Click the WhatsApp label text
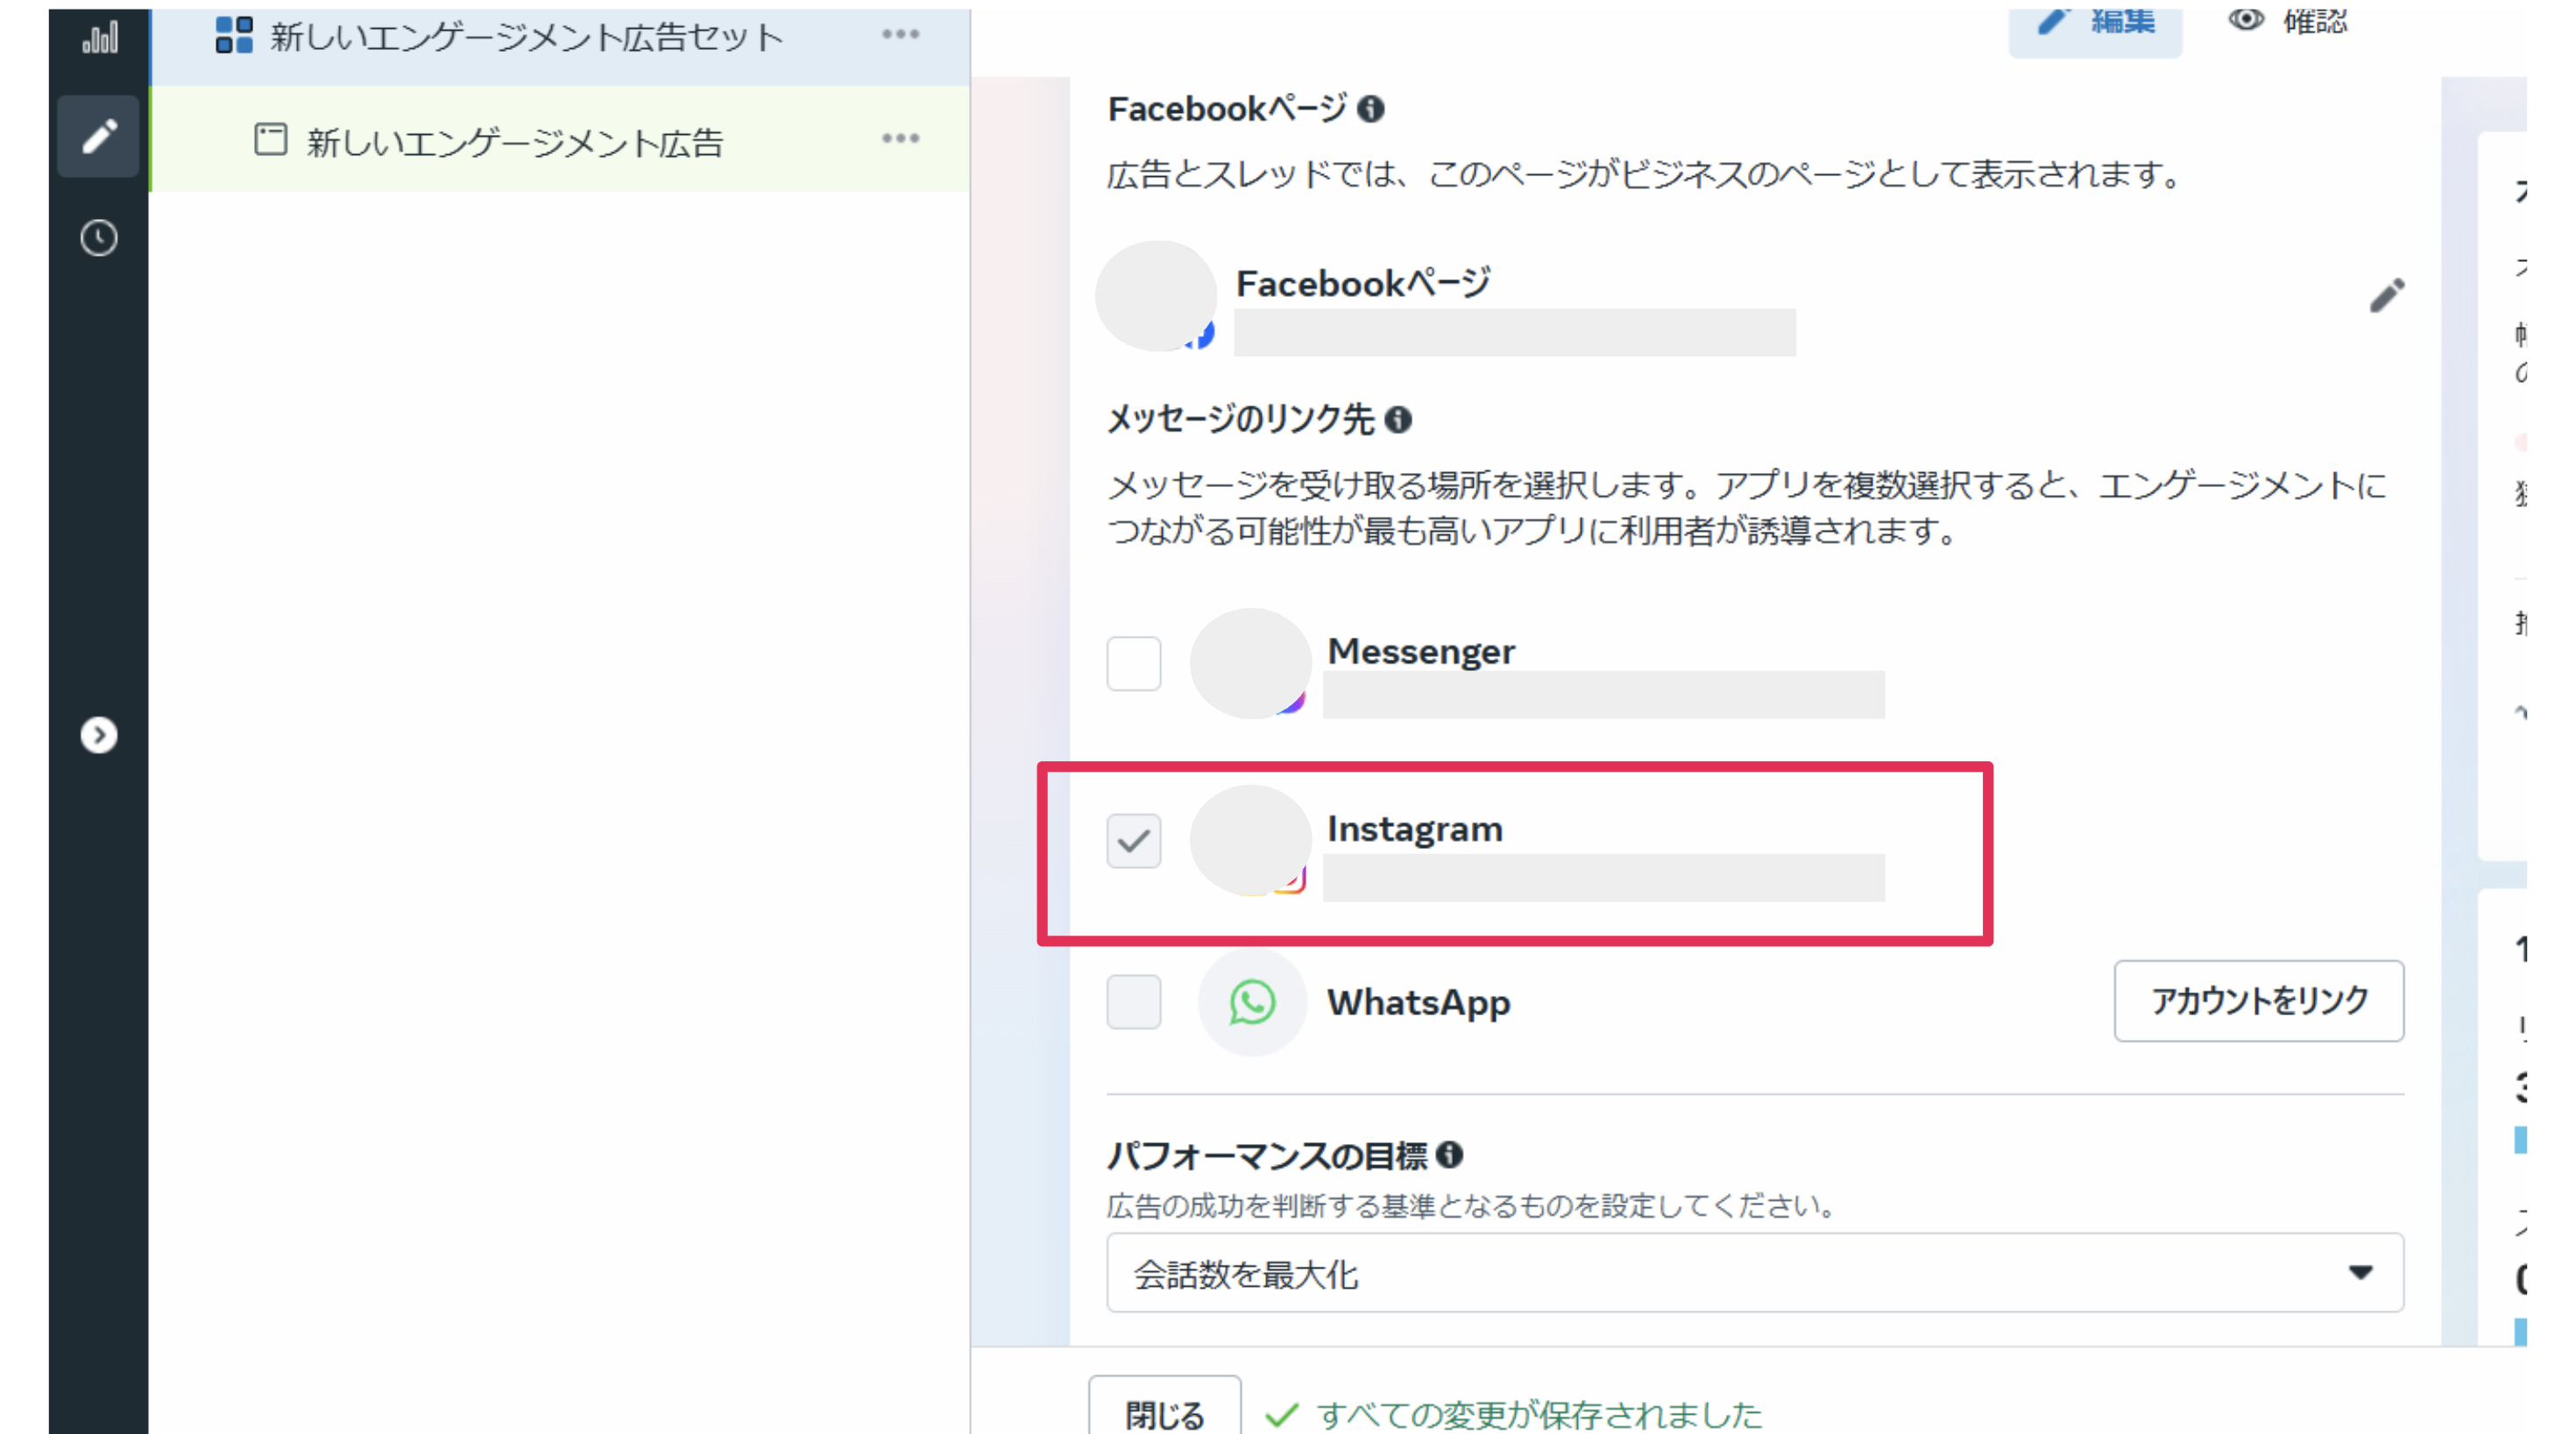The image size is (2576, 1434). point(1419,1002)
